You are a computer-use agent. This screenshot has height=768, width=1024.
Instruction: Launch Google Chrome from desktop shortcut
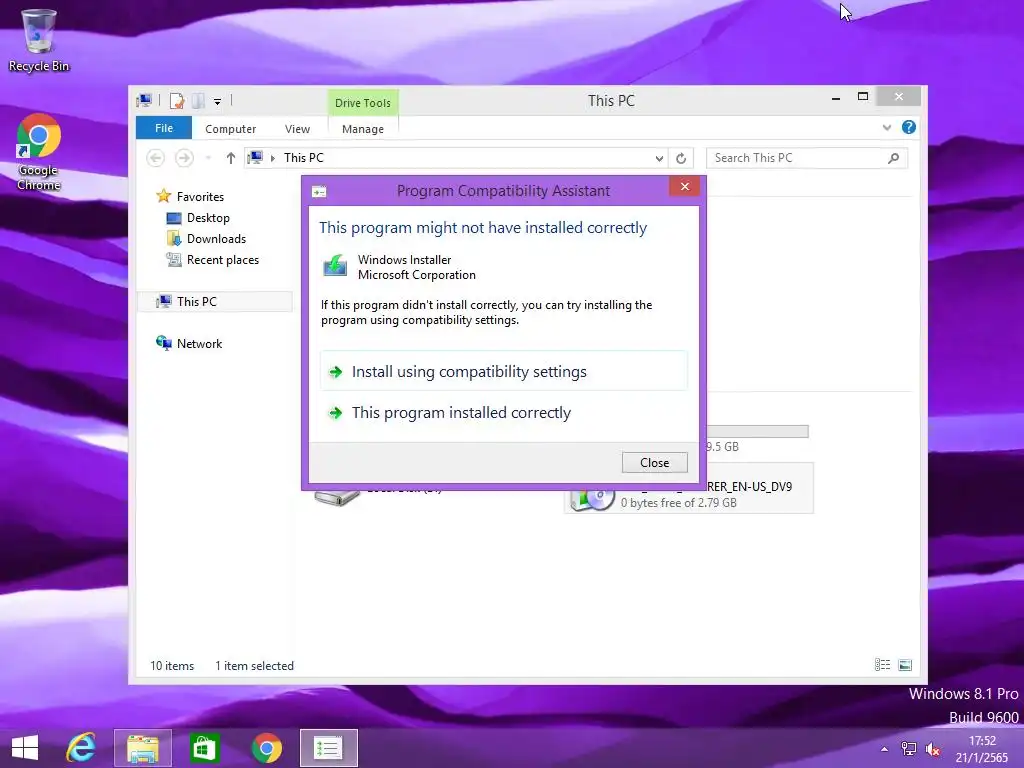point(39,152)
